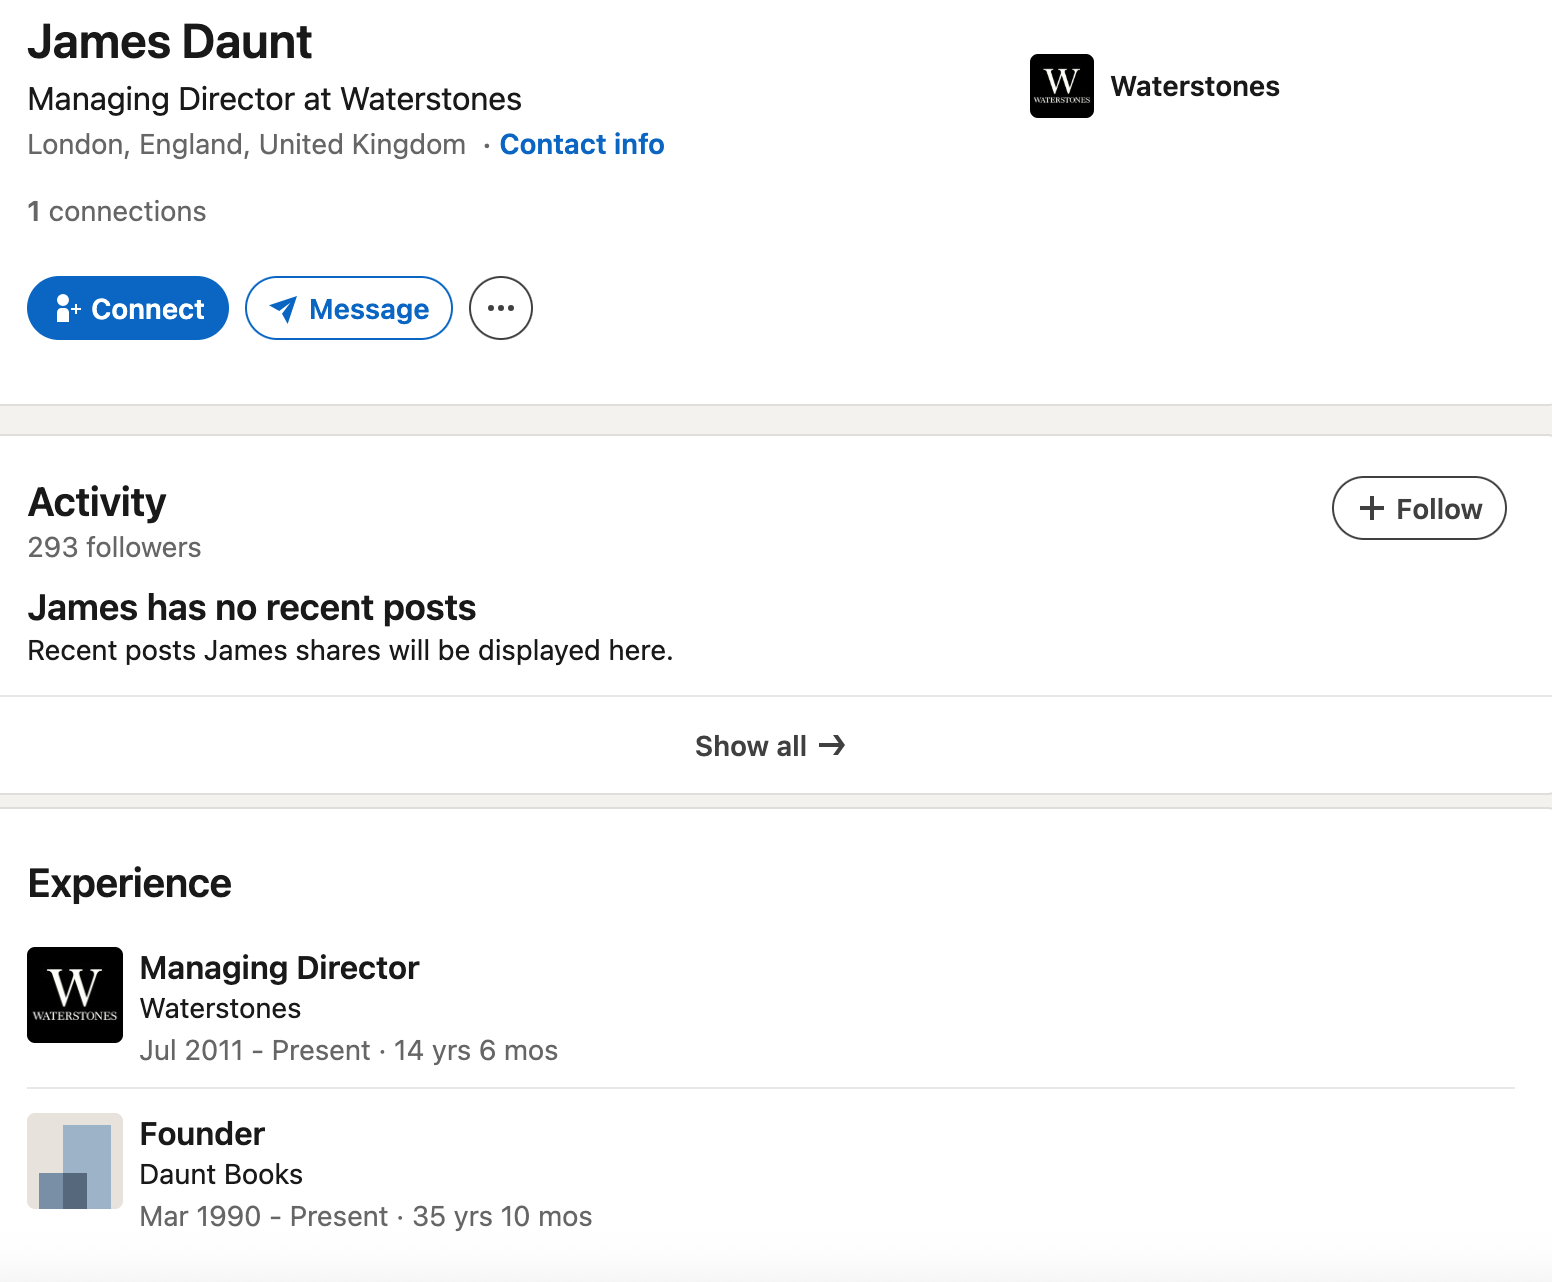Click 293 followers text

coord(114,547)
